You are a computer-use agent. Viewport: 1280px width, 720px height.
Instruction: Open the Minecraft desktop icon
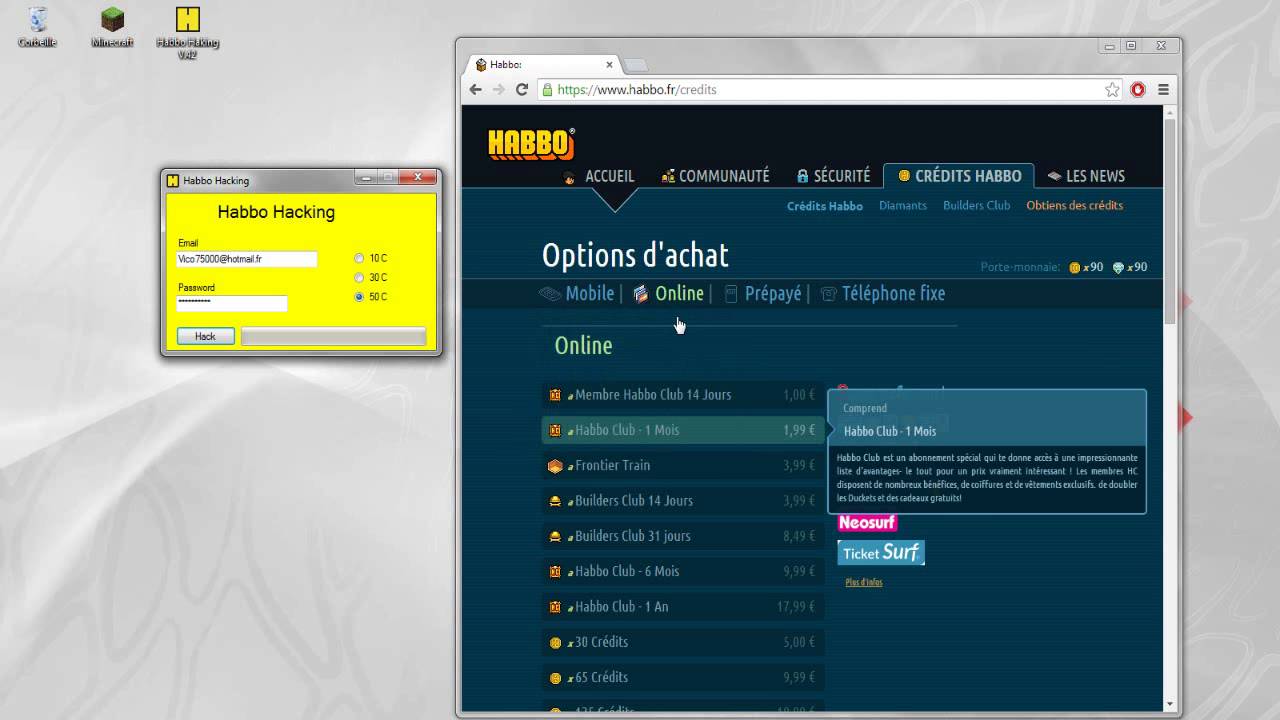click(112, 27)
